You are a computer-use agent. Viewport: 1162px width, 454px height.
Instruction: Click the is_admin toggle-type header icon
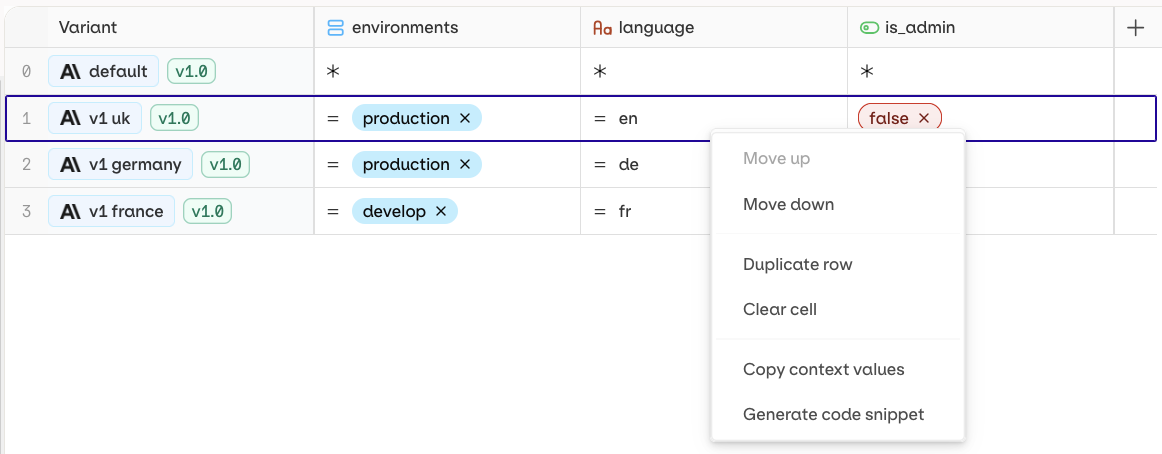click(x=869, y=28)
